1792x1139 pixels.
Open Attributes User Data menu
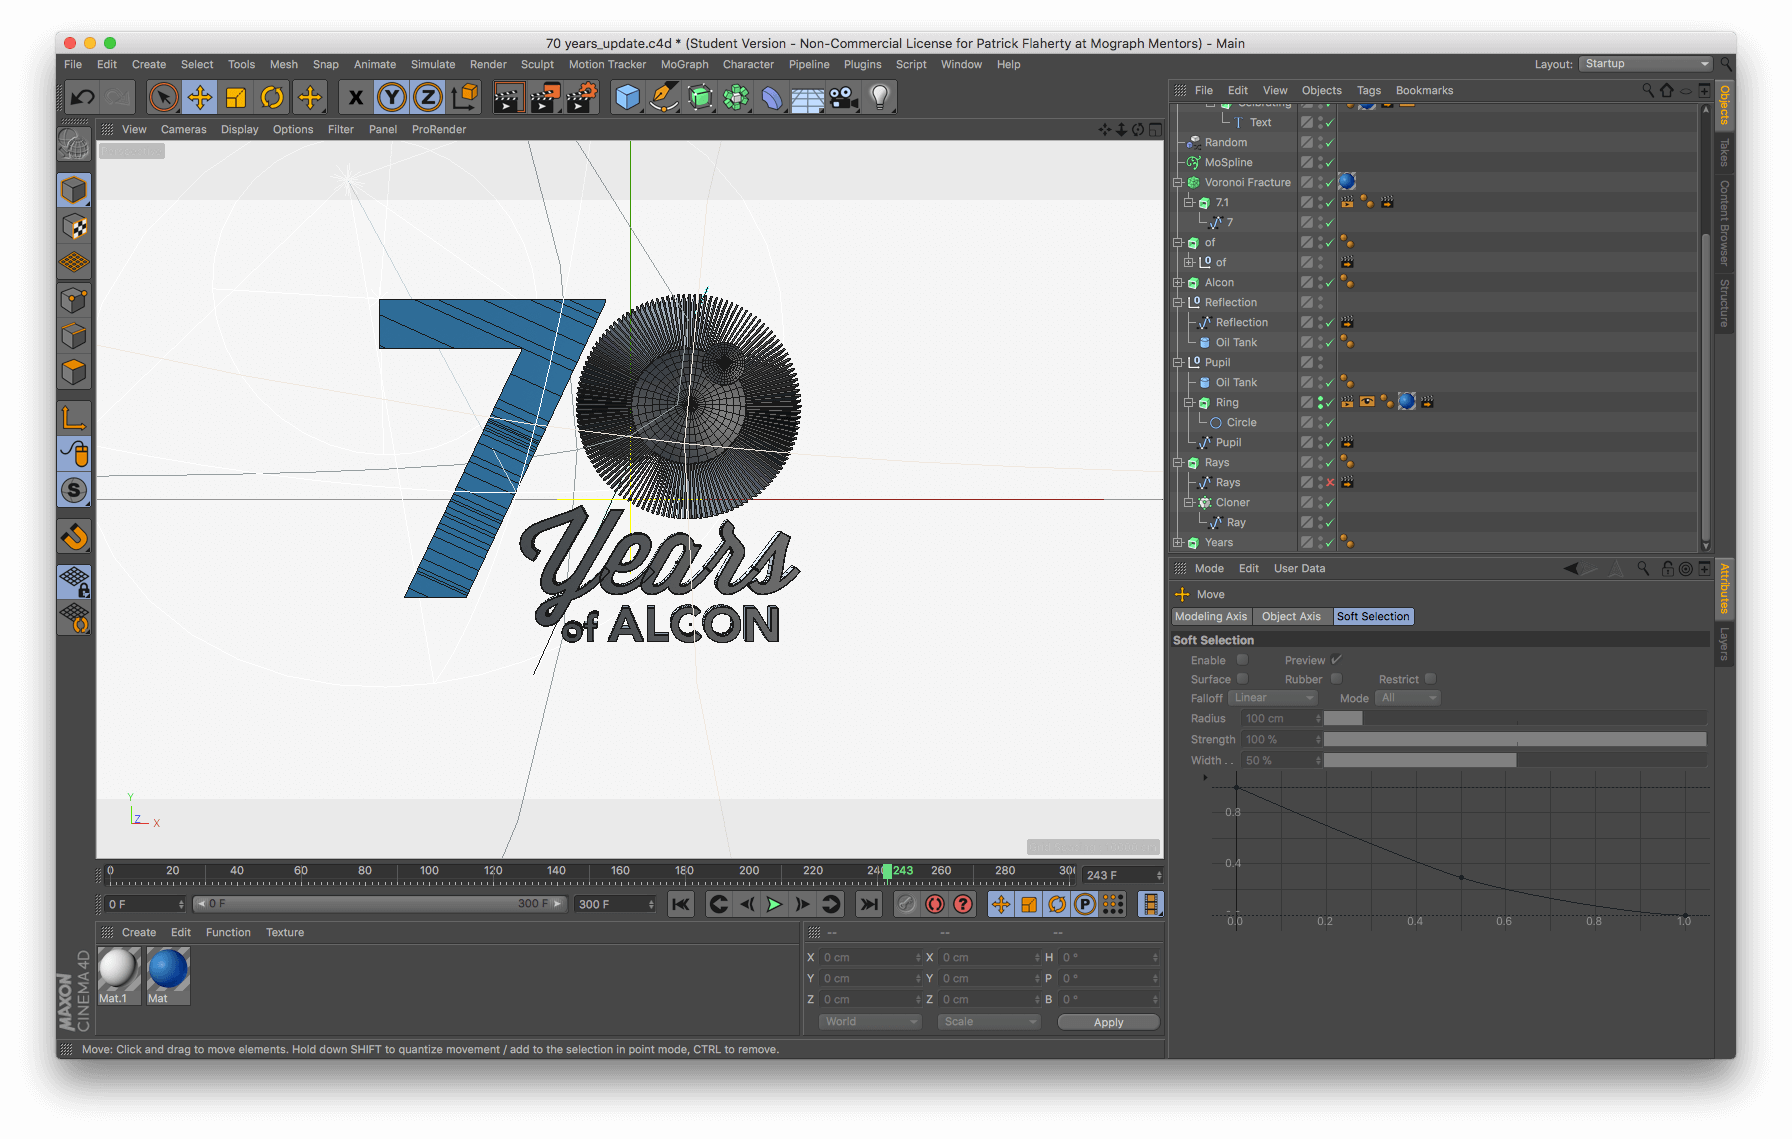pos(1299,568)
